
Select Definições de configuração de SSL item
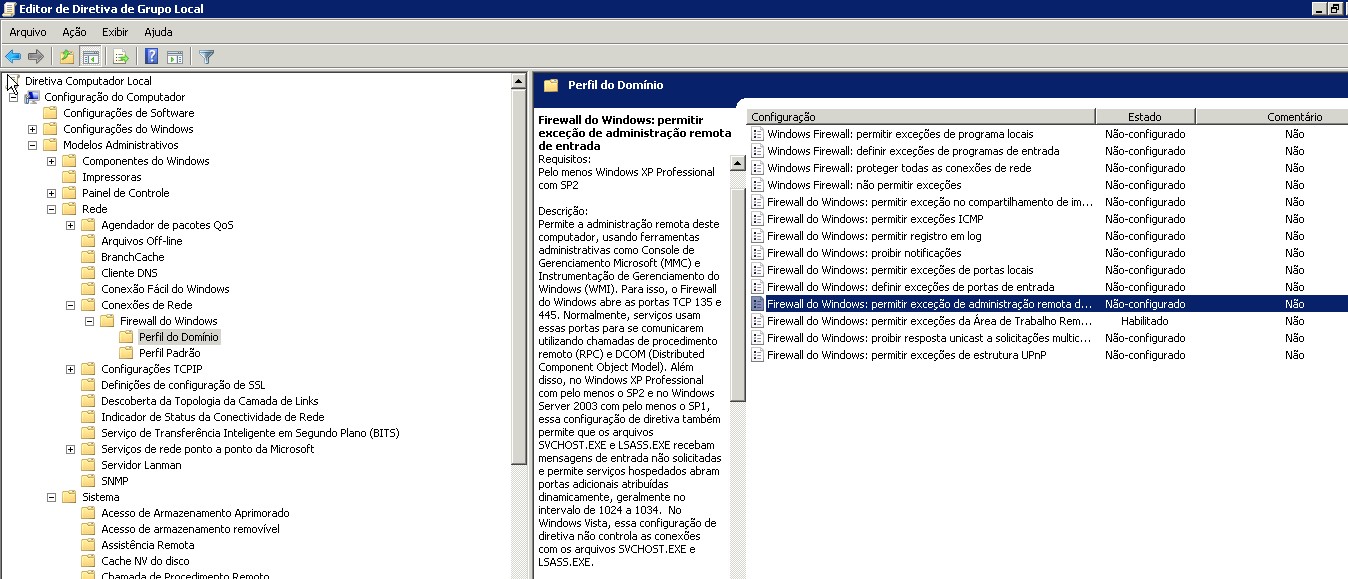(x=183, y=385)
